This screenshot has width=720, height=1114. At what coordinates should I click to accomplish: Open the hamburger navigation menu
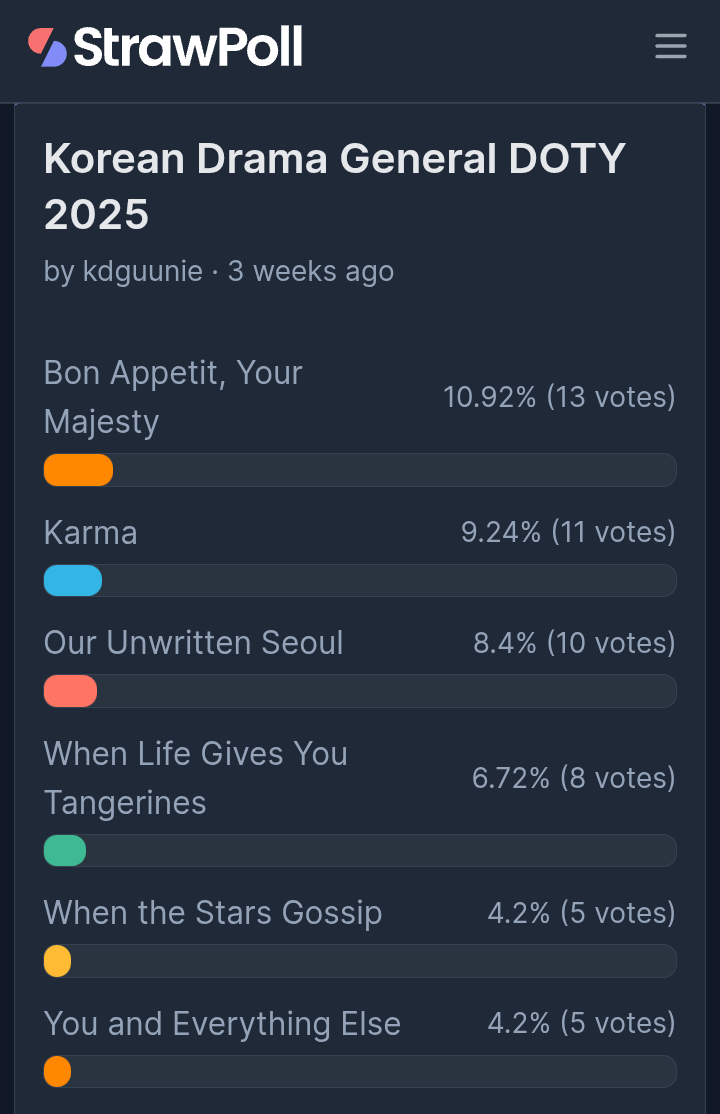click(x=670, y=46)
